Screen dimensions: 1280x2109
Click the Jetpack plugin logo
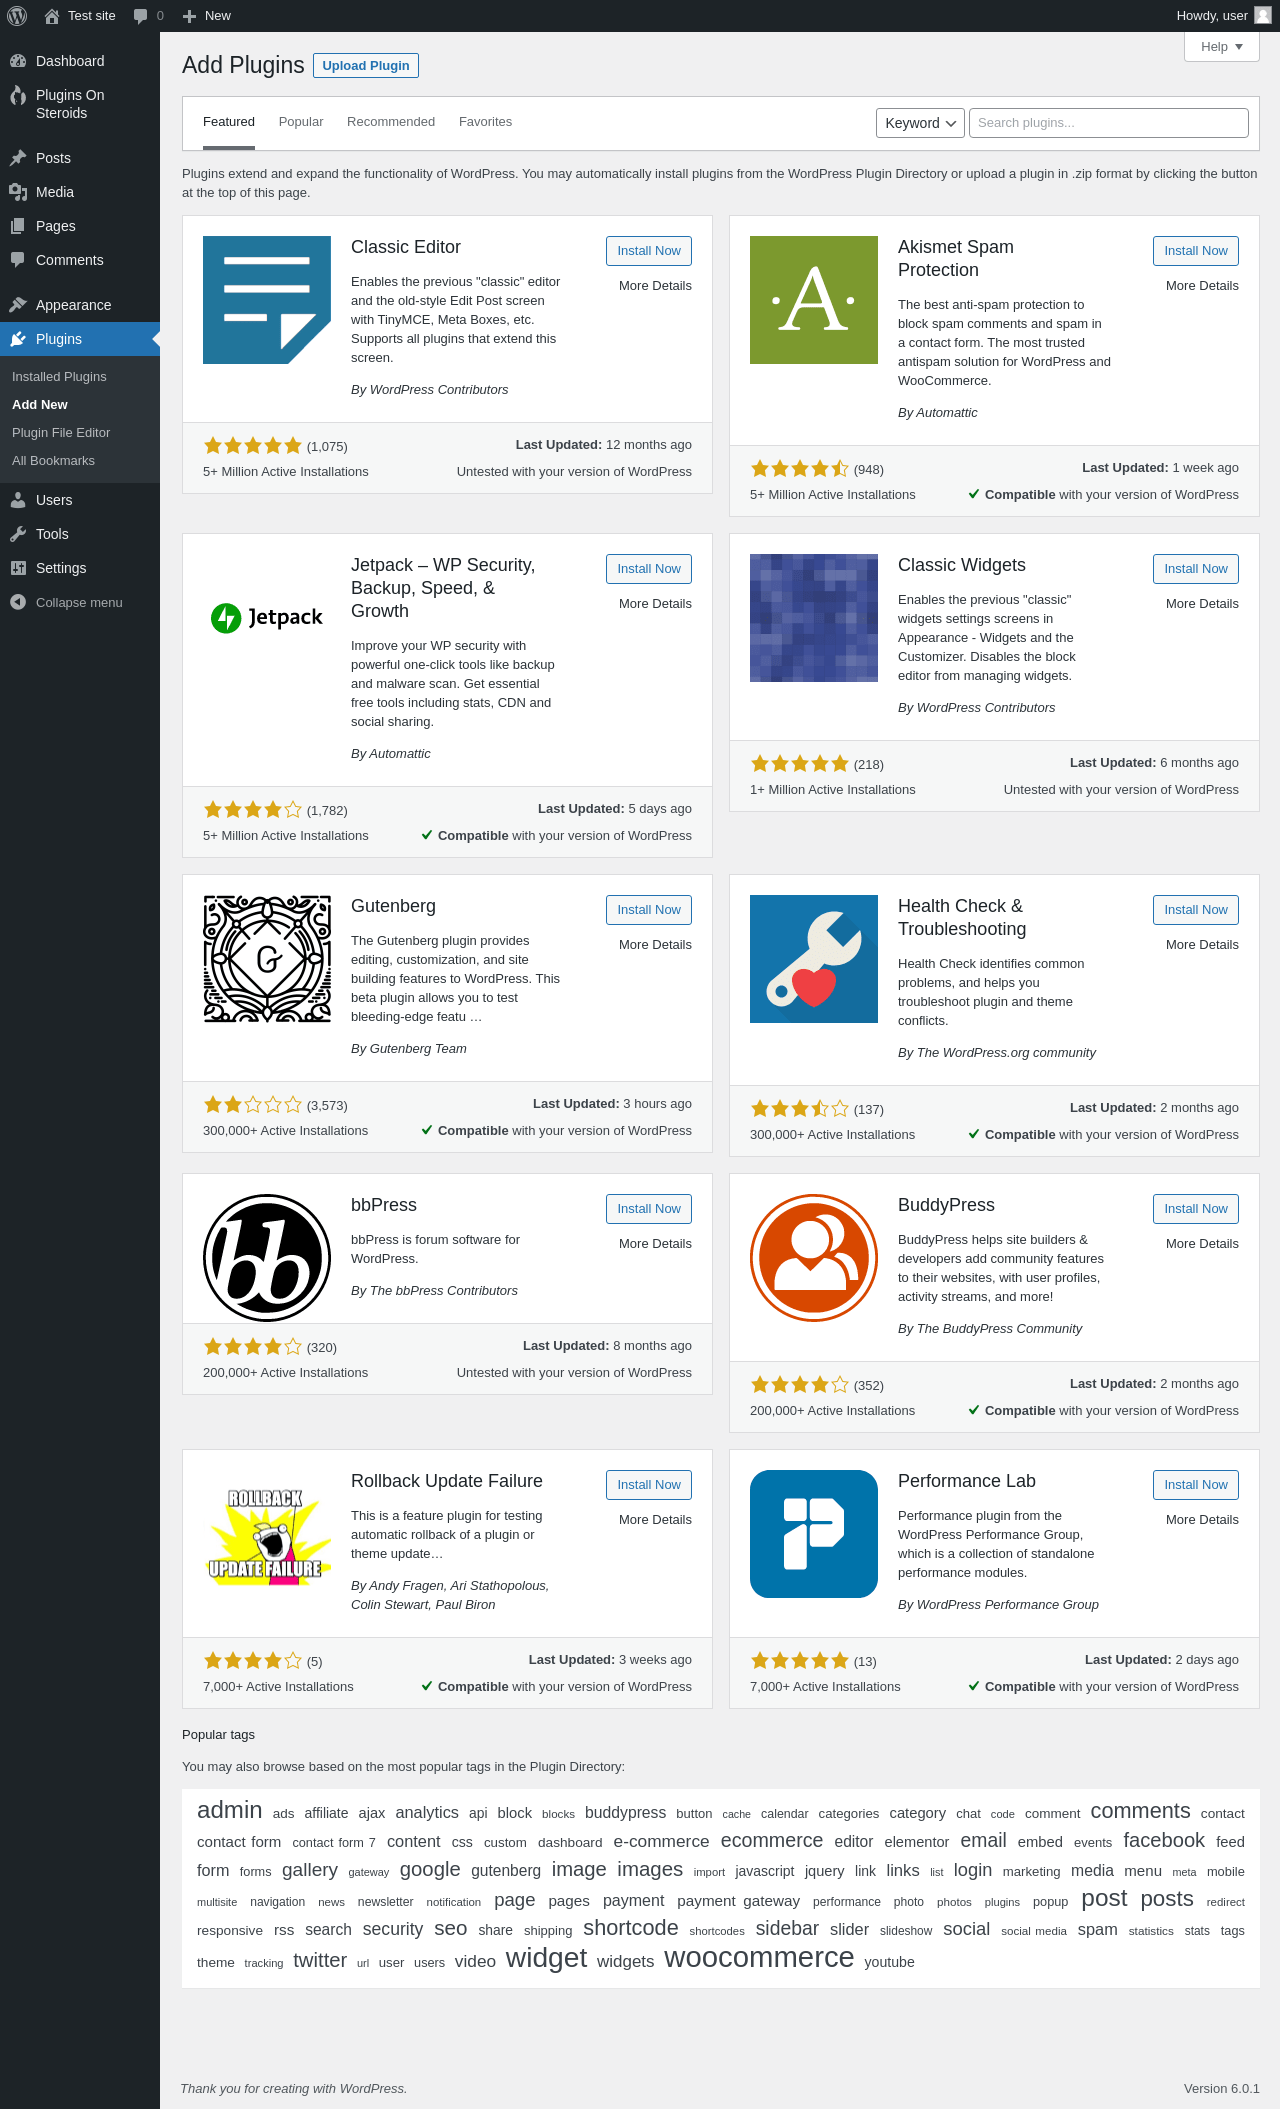pos(267,618)
